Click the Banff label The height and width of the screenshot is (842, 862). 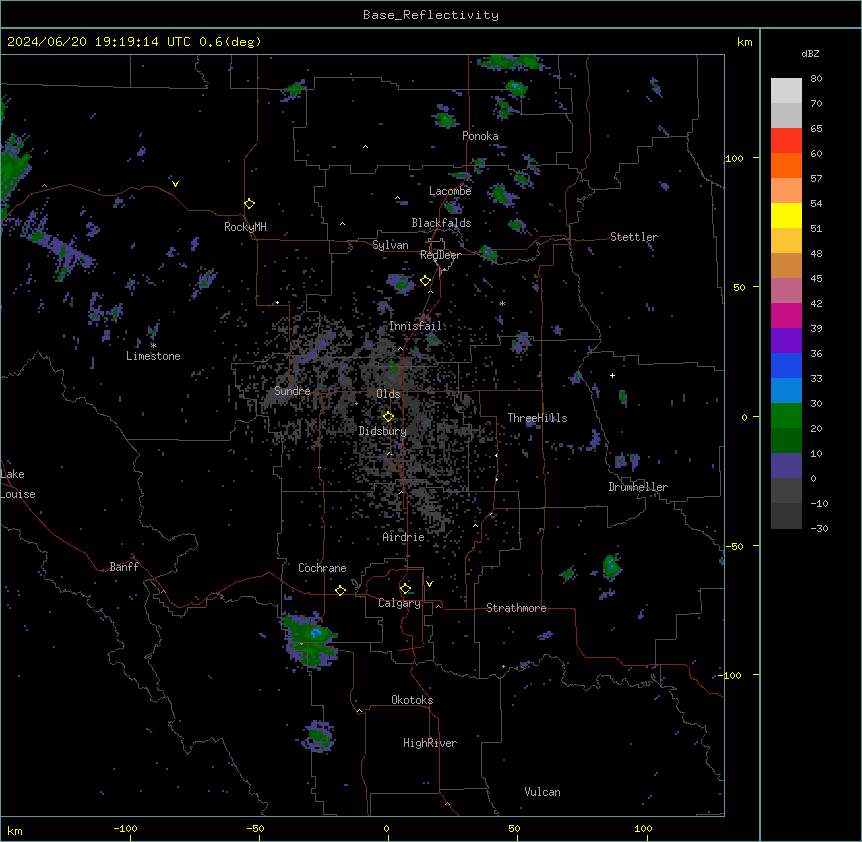tap(124, 567)
